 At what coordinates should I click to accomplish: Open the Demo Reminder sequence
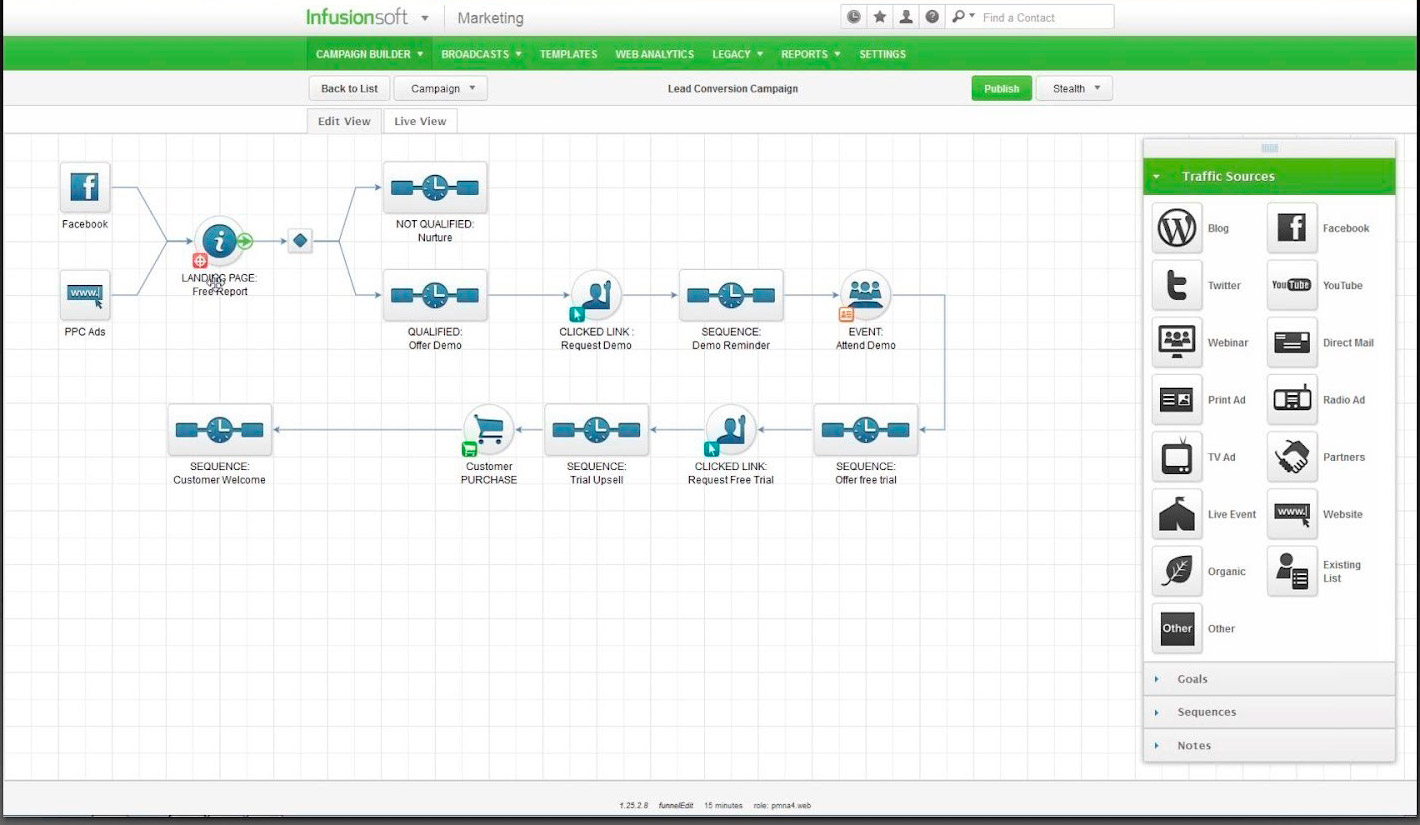coord(731,295)
